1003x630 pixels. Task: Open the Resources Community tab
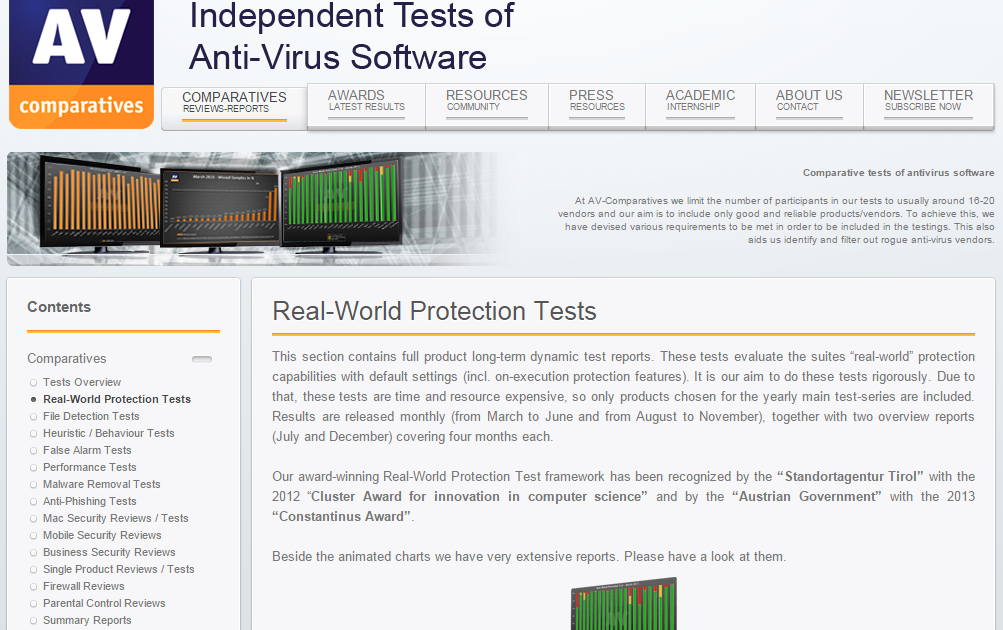pyautogui.click(x=486, y=101)
